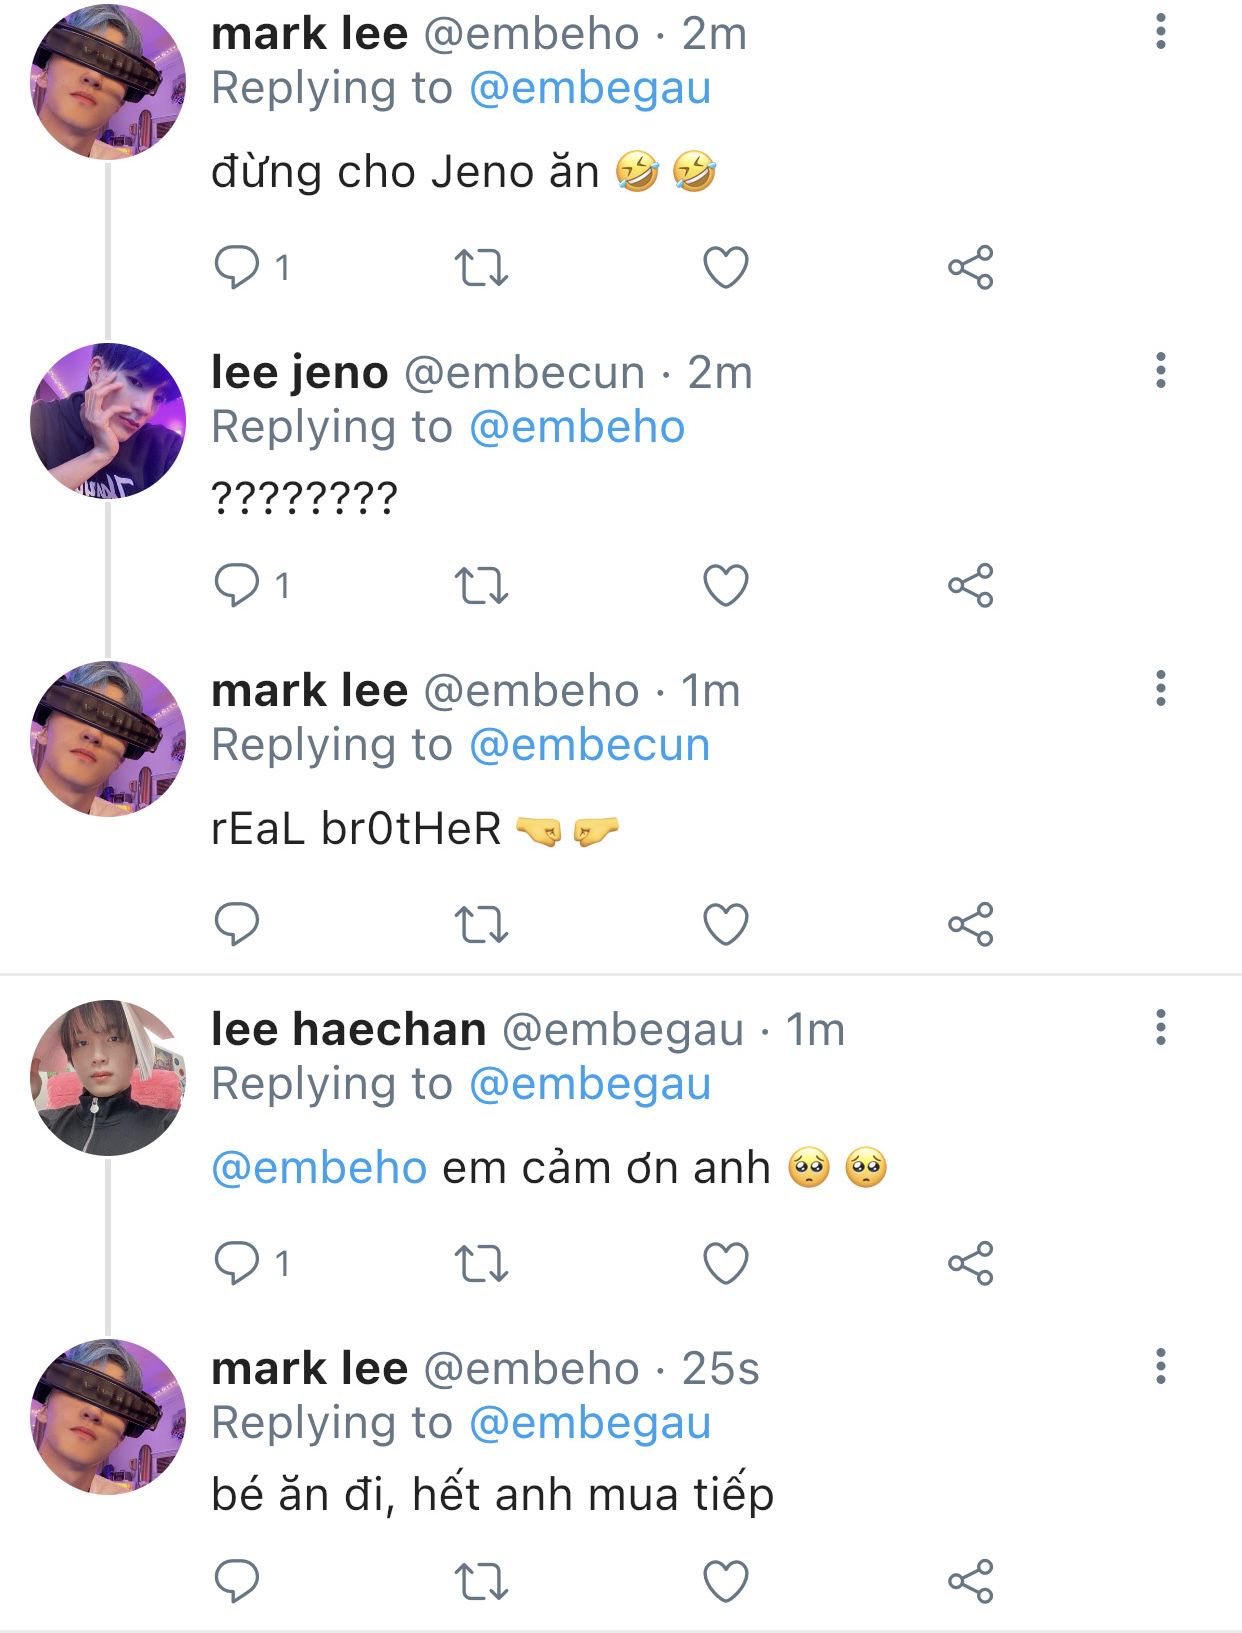Image resolution: width=1242 pixels, height=1633 pixels.
Task: Like the "rEaL br0tHeR" tweet
Action: click(x=726, y=924)
